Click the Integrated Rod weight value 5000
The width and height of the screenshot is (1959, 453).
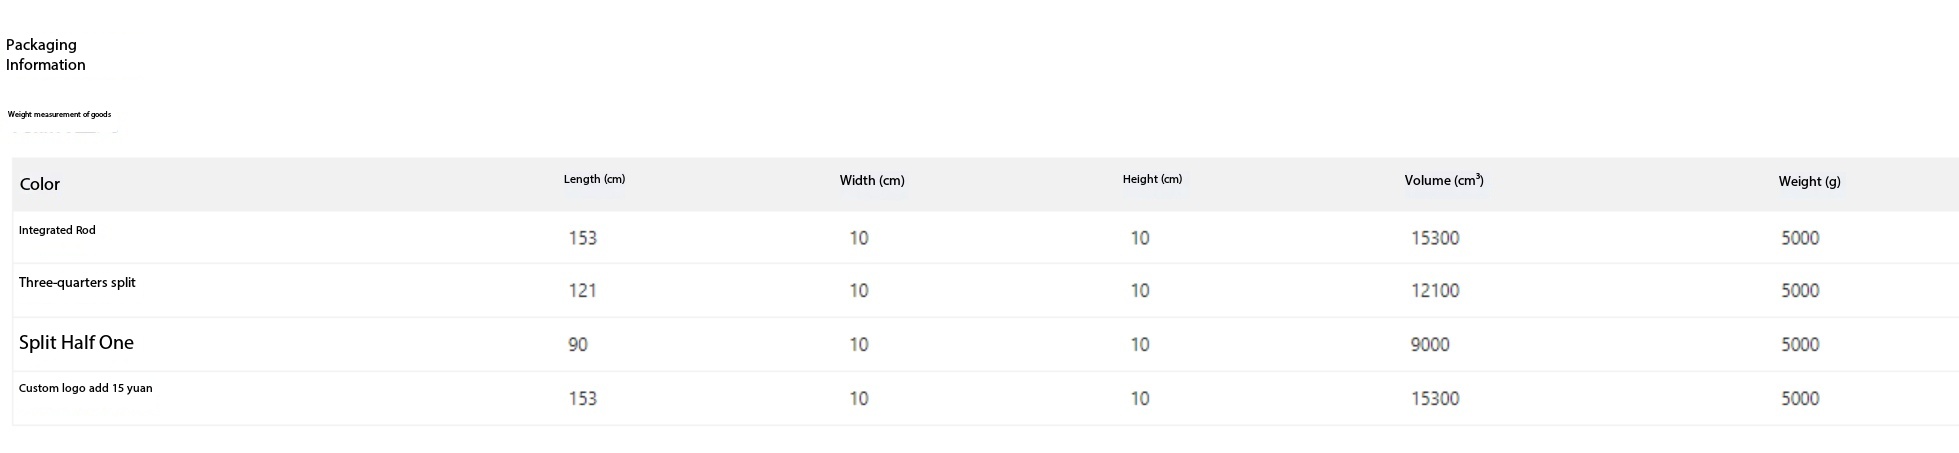tap(1800, 238)
